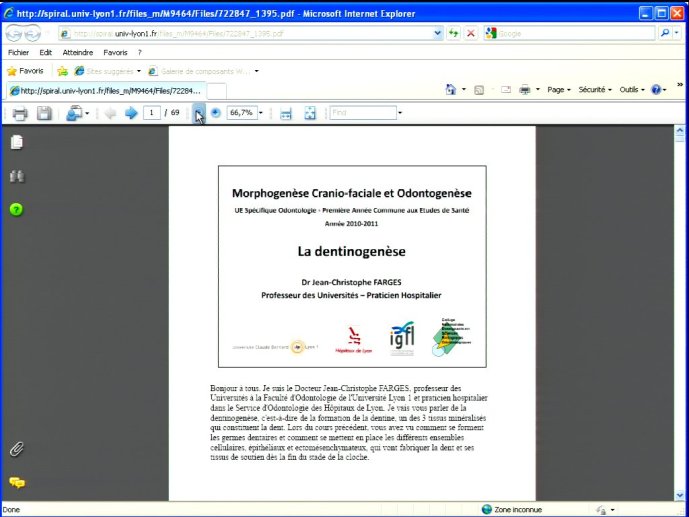Fit full page in PDF viewer
The height and width of the screenshot is (517, 689).
pos(310,113)
